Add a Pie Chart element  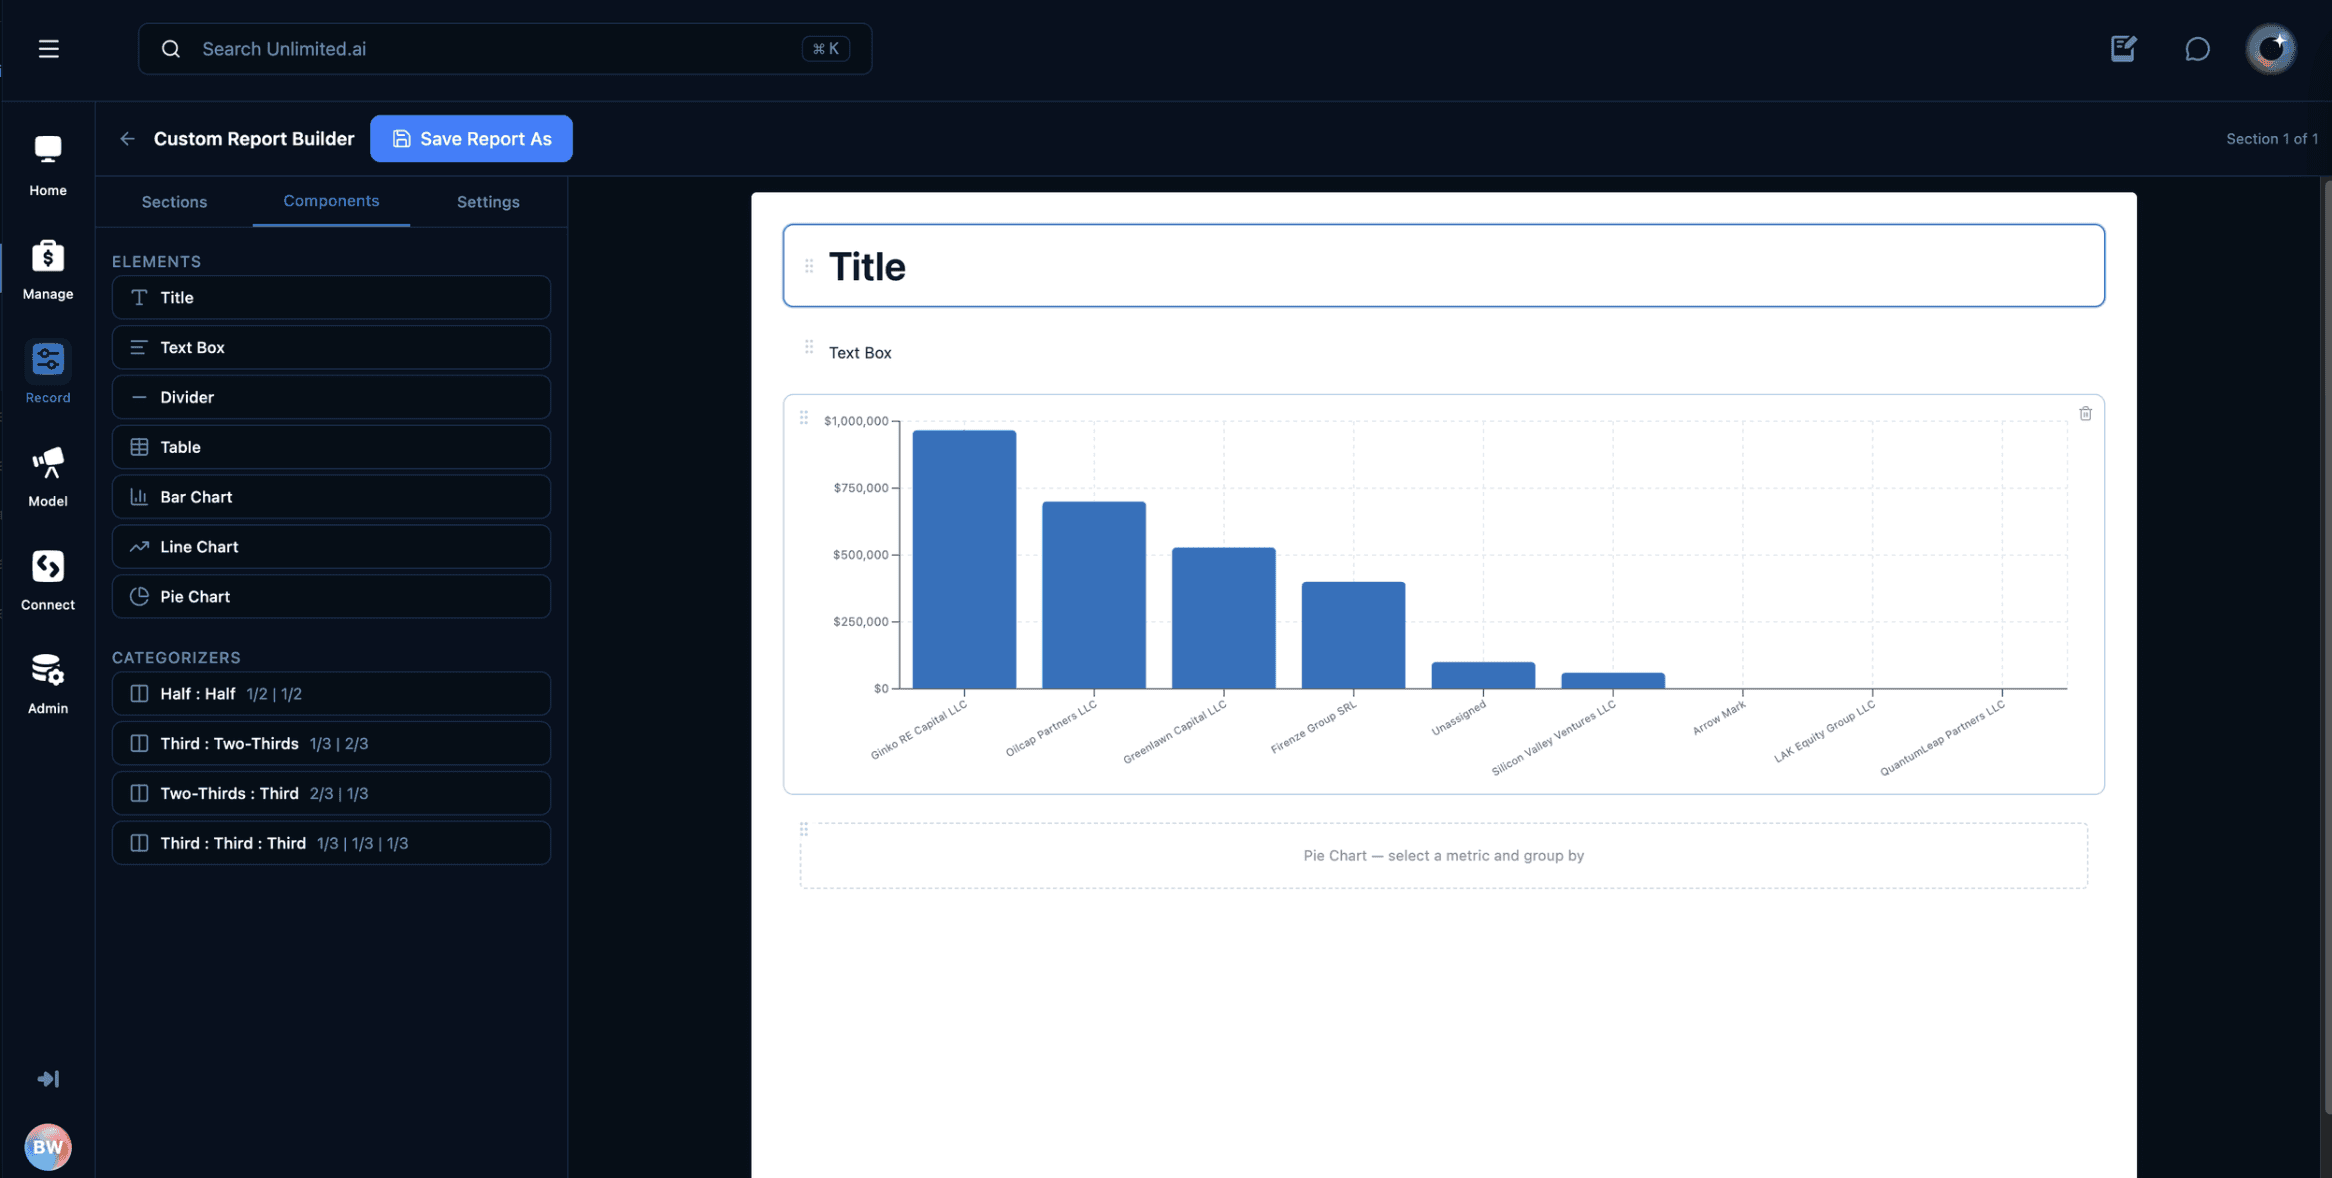(331, 597)
